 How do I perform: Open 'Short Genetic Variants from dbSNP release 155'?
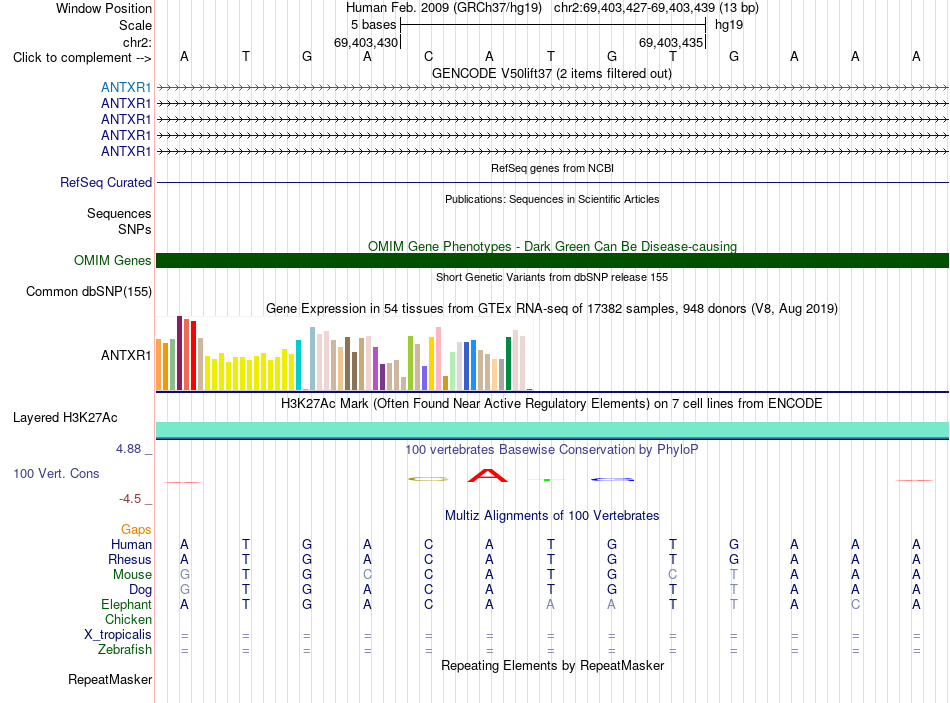[552, 277]
